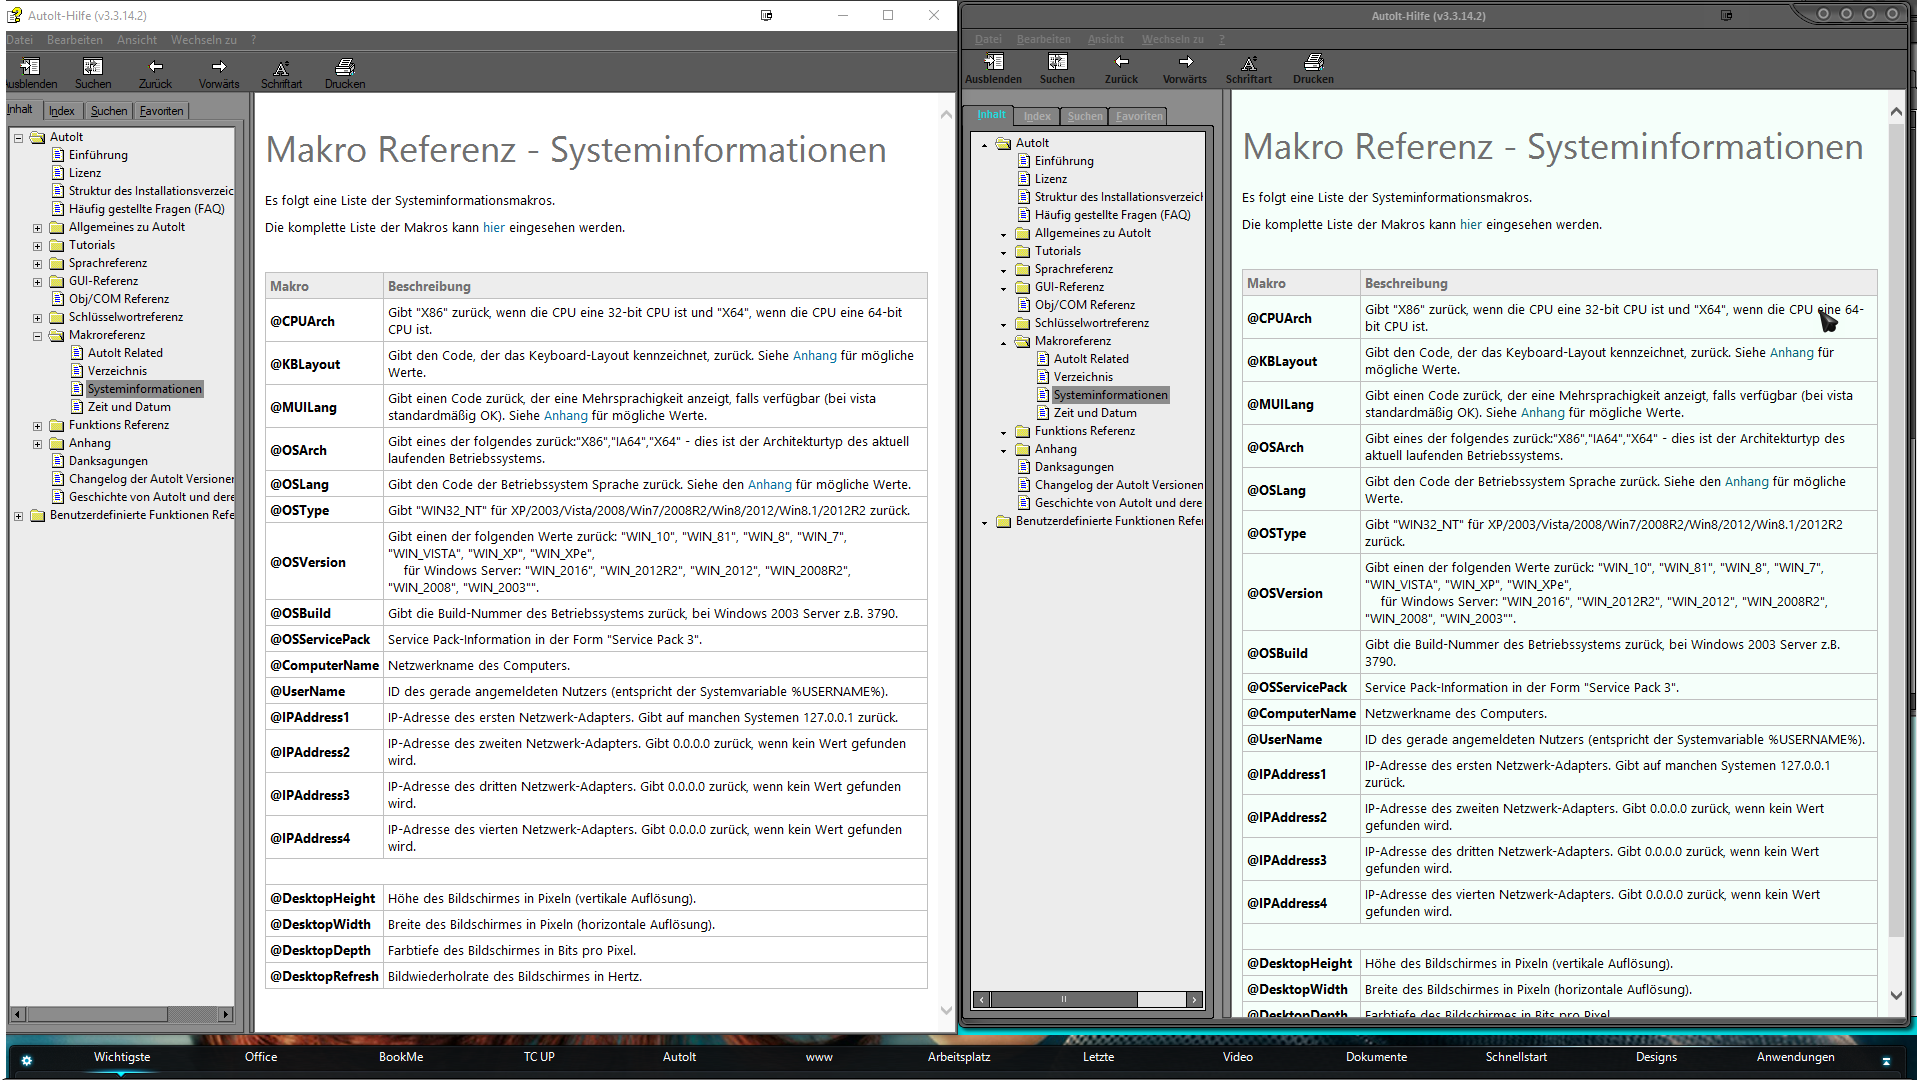Open the Ansicht menu in left window
Viewport: 1917px width, 1080px height.
pos(136,40)
